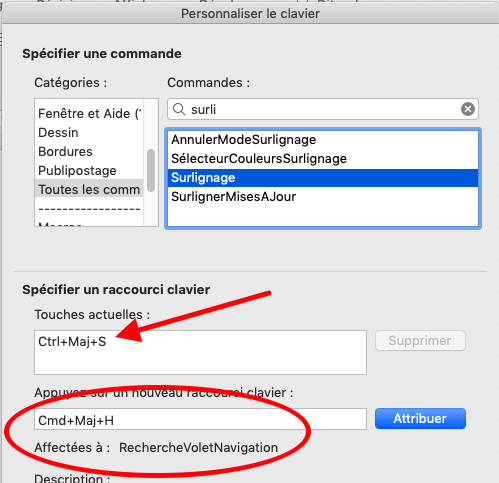This screenshot has height=483, width=499.
Task: Click the greyed-out Supprimer button
Action: click(420, 340)
